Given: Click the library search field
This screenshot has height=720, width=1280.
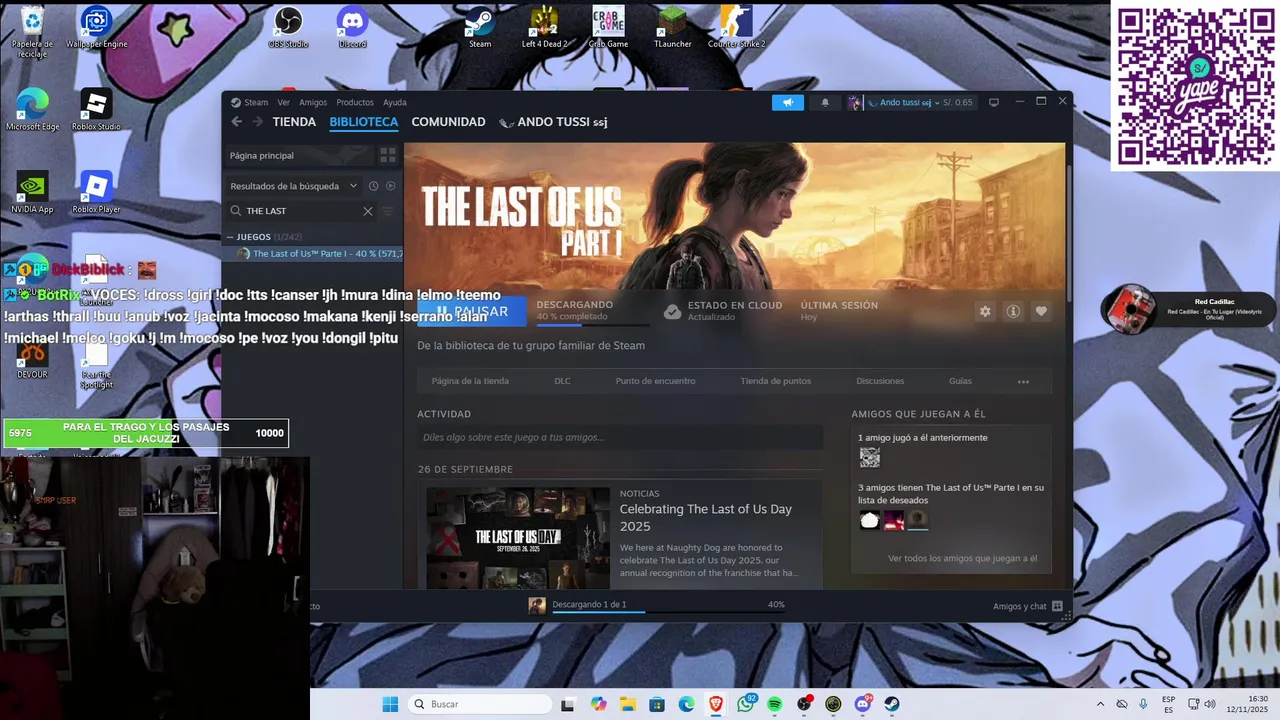Looking at the screenshot, I should tap(302, 211).
